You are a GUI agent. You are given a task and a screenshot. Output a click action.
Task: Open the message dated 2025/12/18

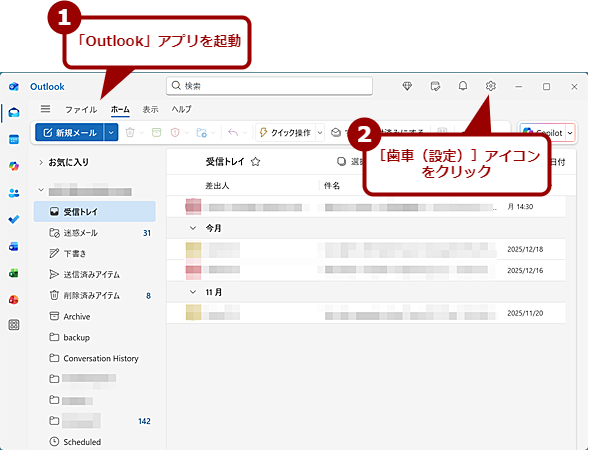pos(366,249)
